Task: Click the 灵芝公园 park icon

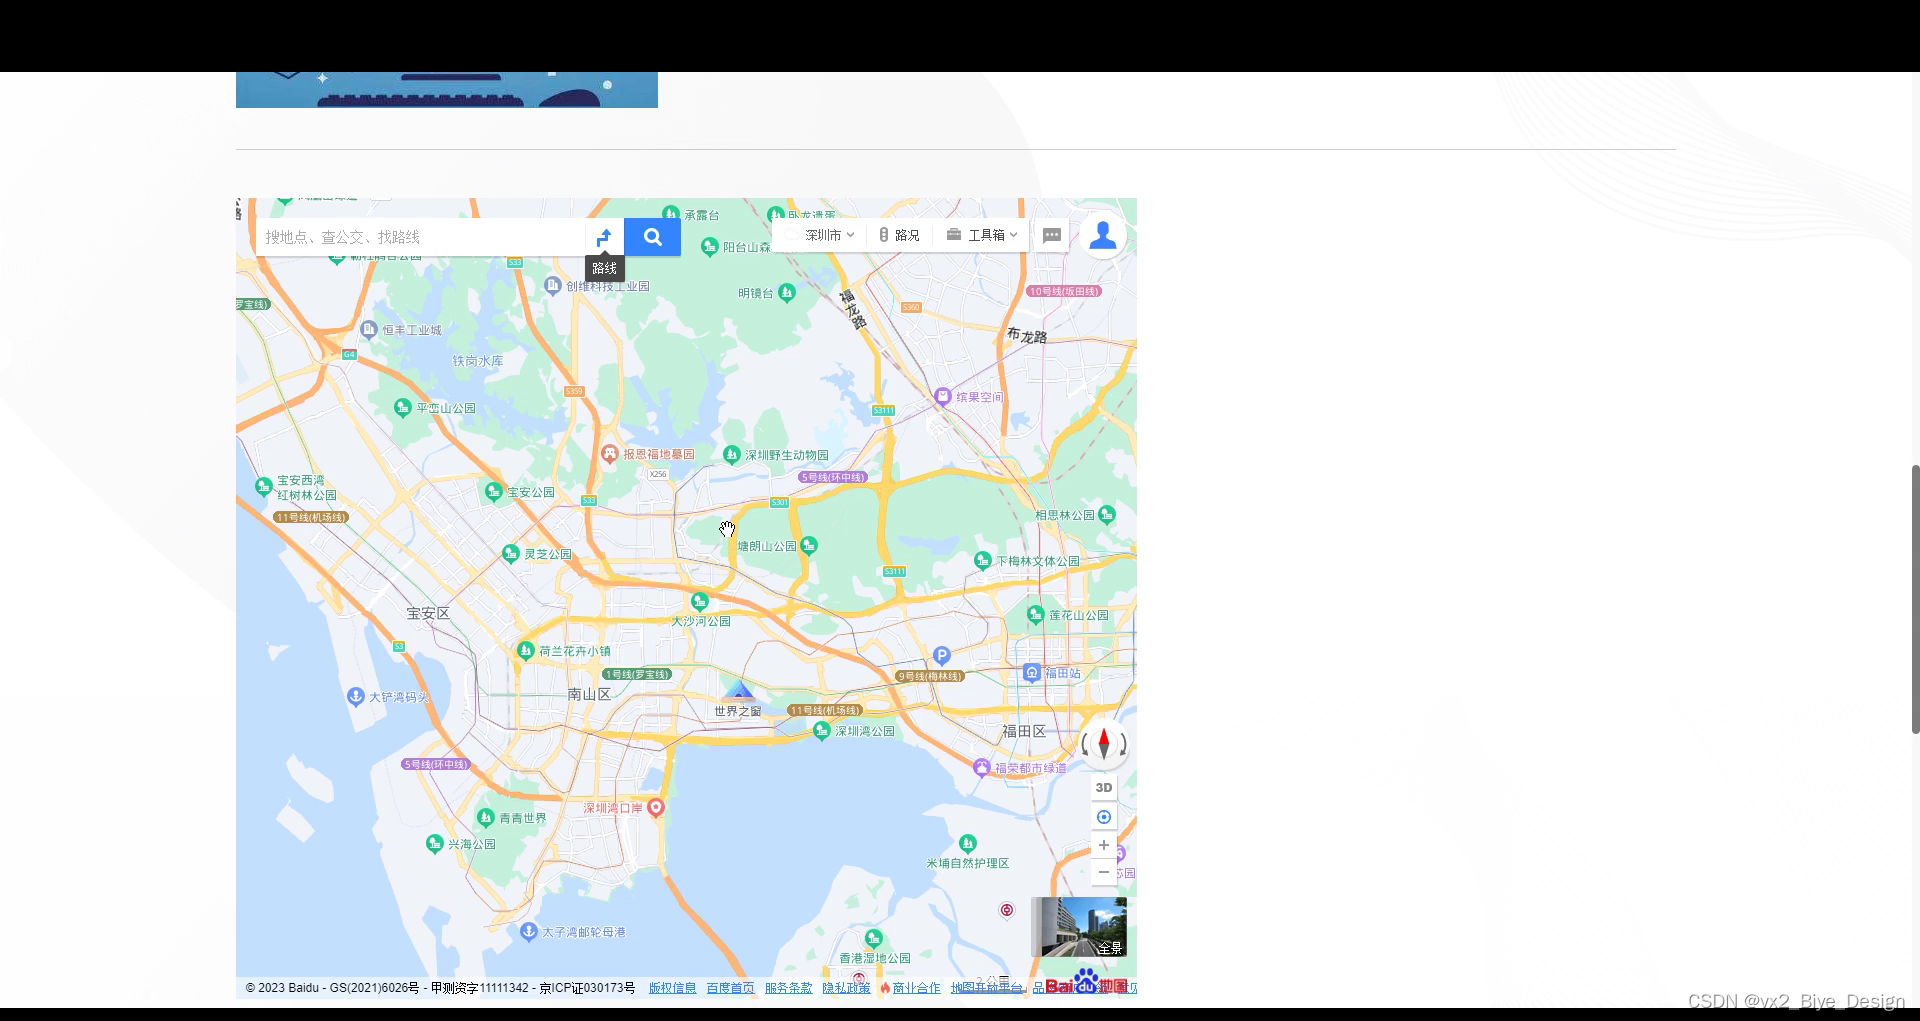Action: 511,553
